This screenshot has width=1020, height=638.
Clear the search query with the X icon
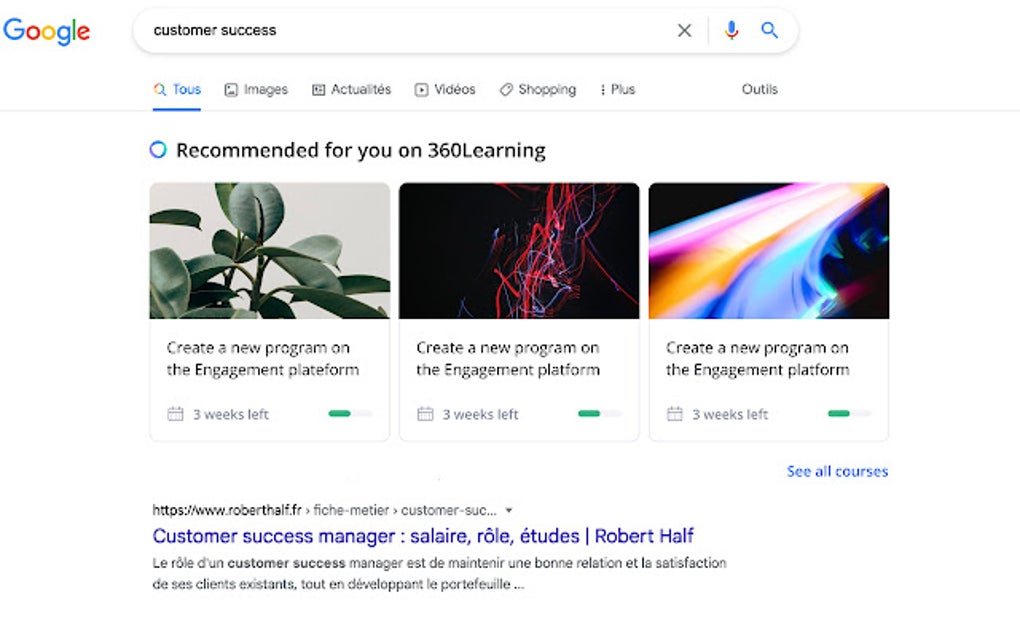click(684, 31)
